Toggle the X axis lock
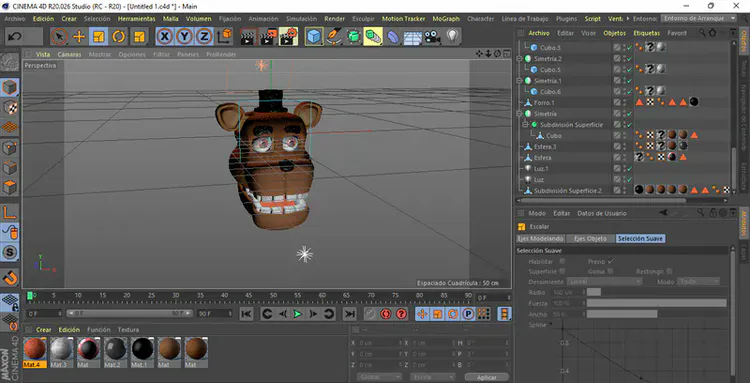The image size is (750, 383). (x=165, y=36)
